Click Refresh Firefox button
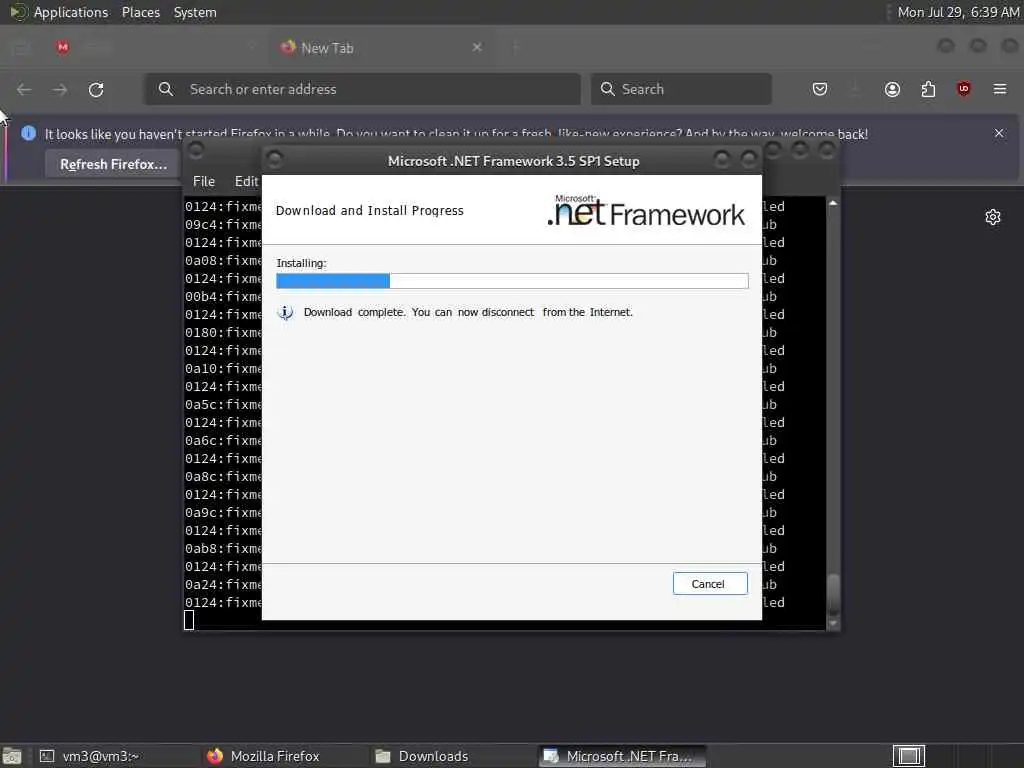The image size is (1024, 768). tap(113, 164)
